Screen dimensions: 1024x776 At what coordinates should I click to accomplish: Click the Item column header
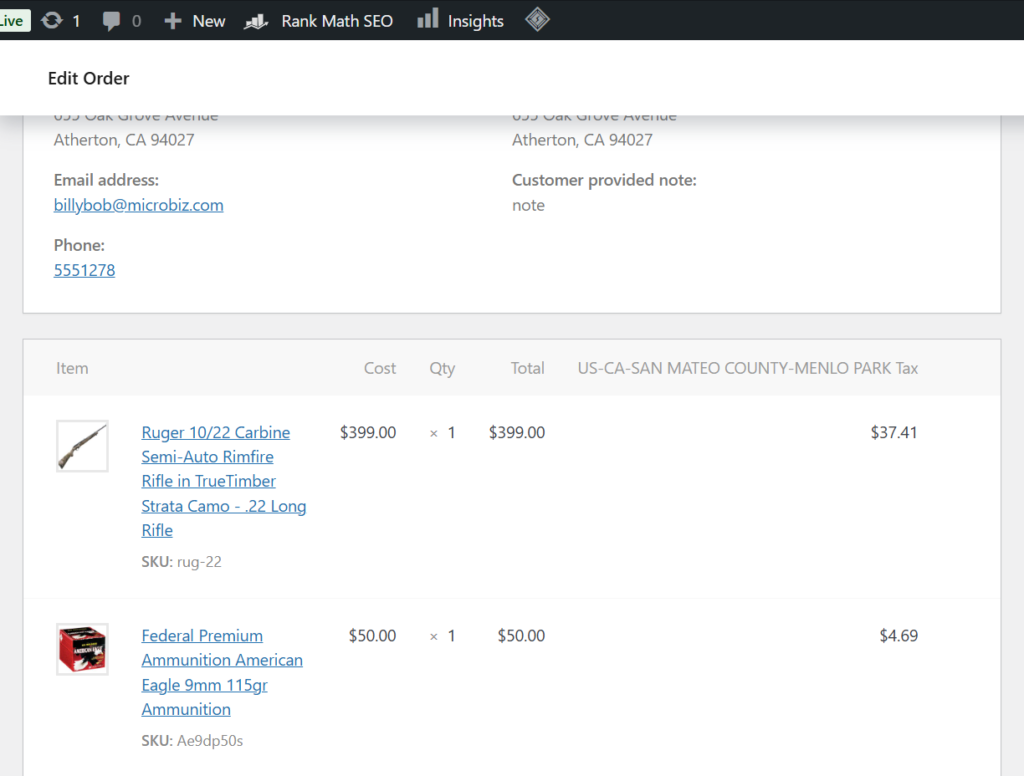(x=72, y=368)
